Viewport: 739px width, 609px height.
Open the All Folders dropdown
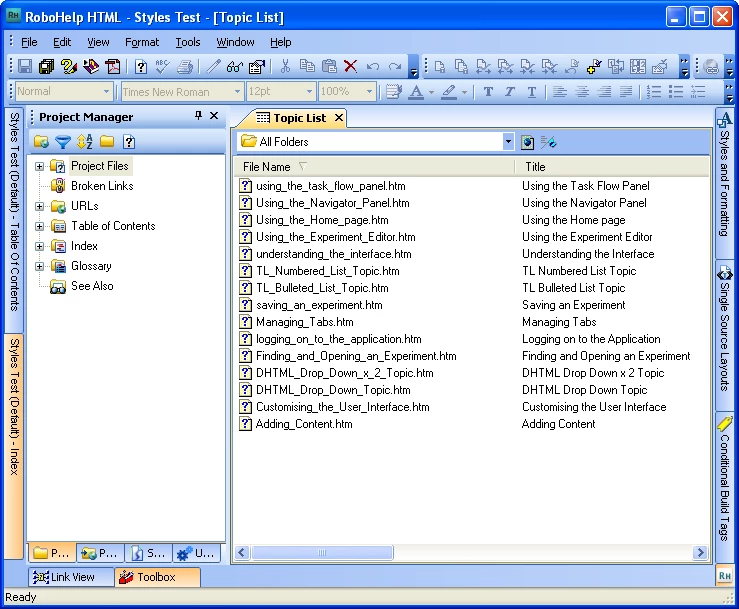(x=508, y=141)
